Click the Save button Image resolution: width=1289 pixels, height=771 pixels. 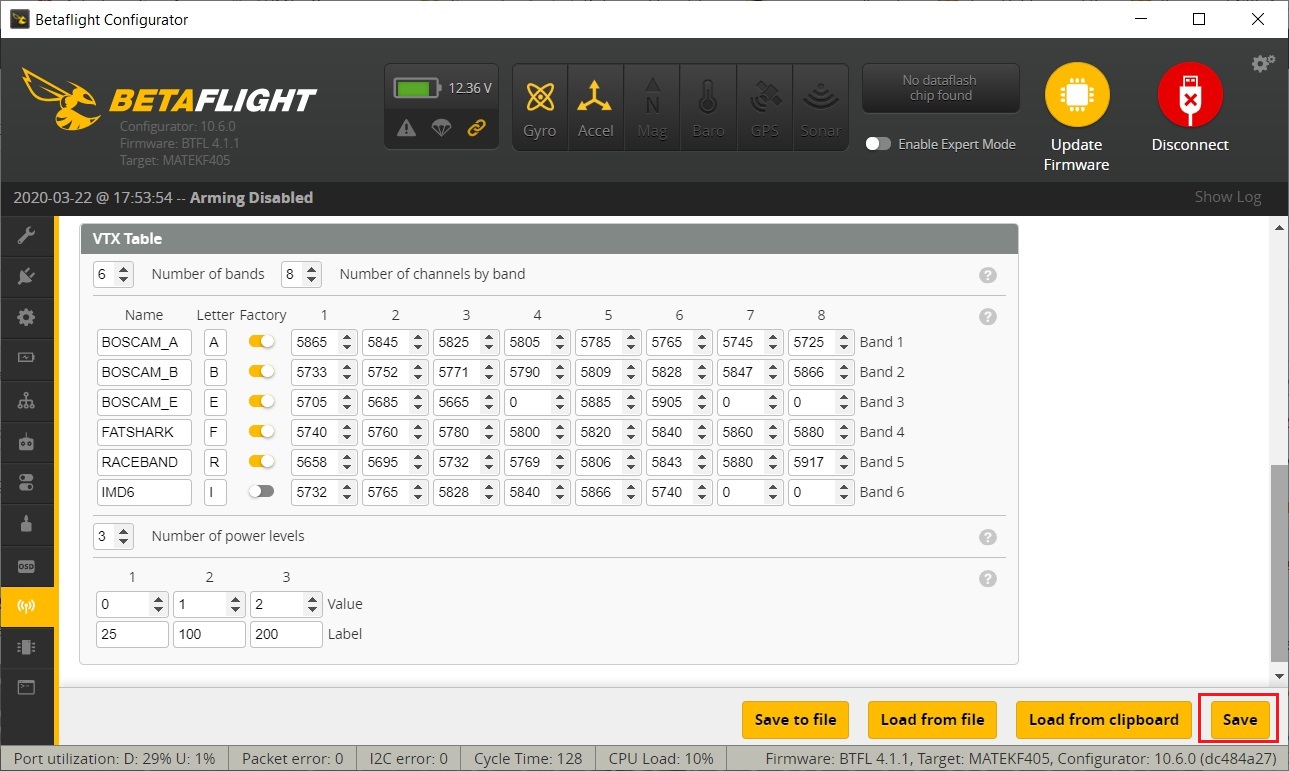[x=1240, y=719]
